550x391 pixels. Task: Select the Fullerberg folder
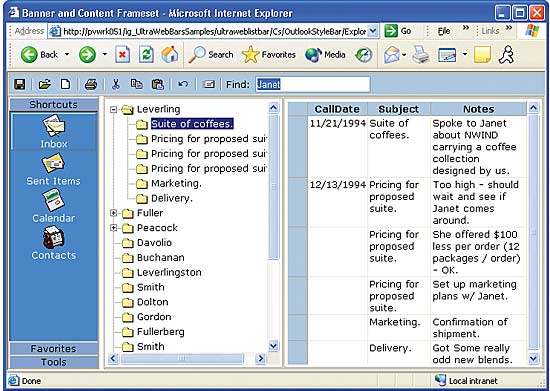click(x=161, y=332)
